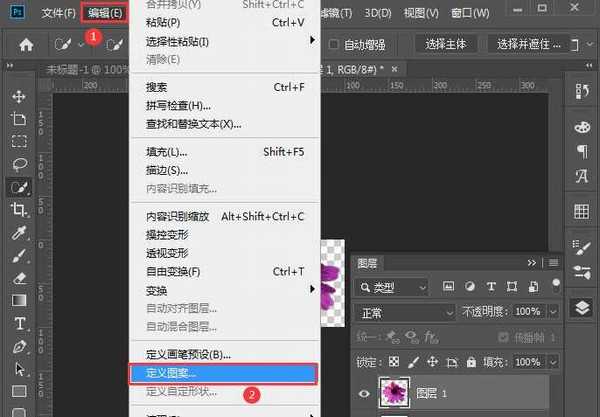600x417 pixels.
Task: Toggle visibility of 图层 1 layer
Action: [364, 393]
